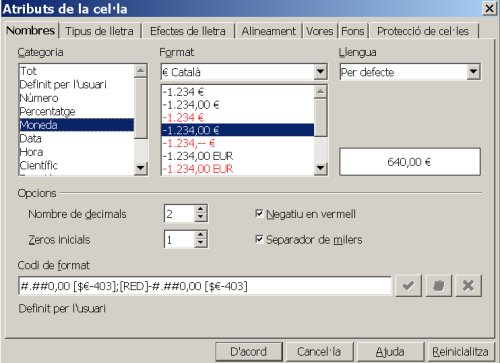Viewport: 500px width, 363px height.
Task: Toggle the Negatiu en vermell checkbox
Action: tap(259, 213)
